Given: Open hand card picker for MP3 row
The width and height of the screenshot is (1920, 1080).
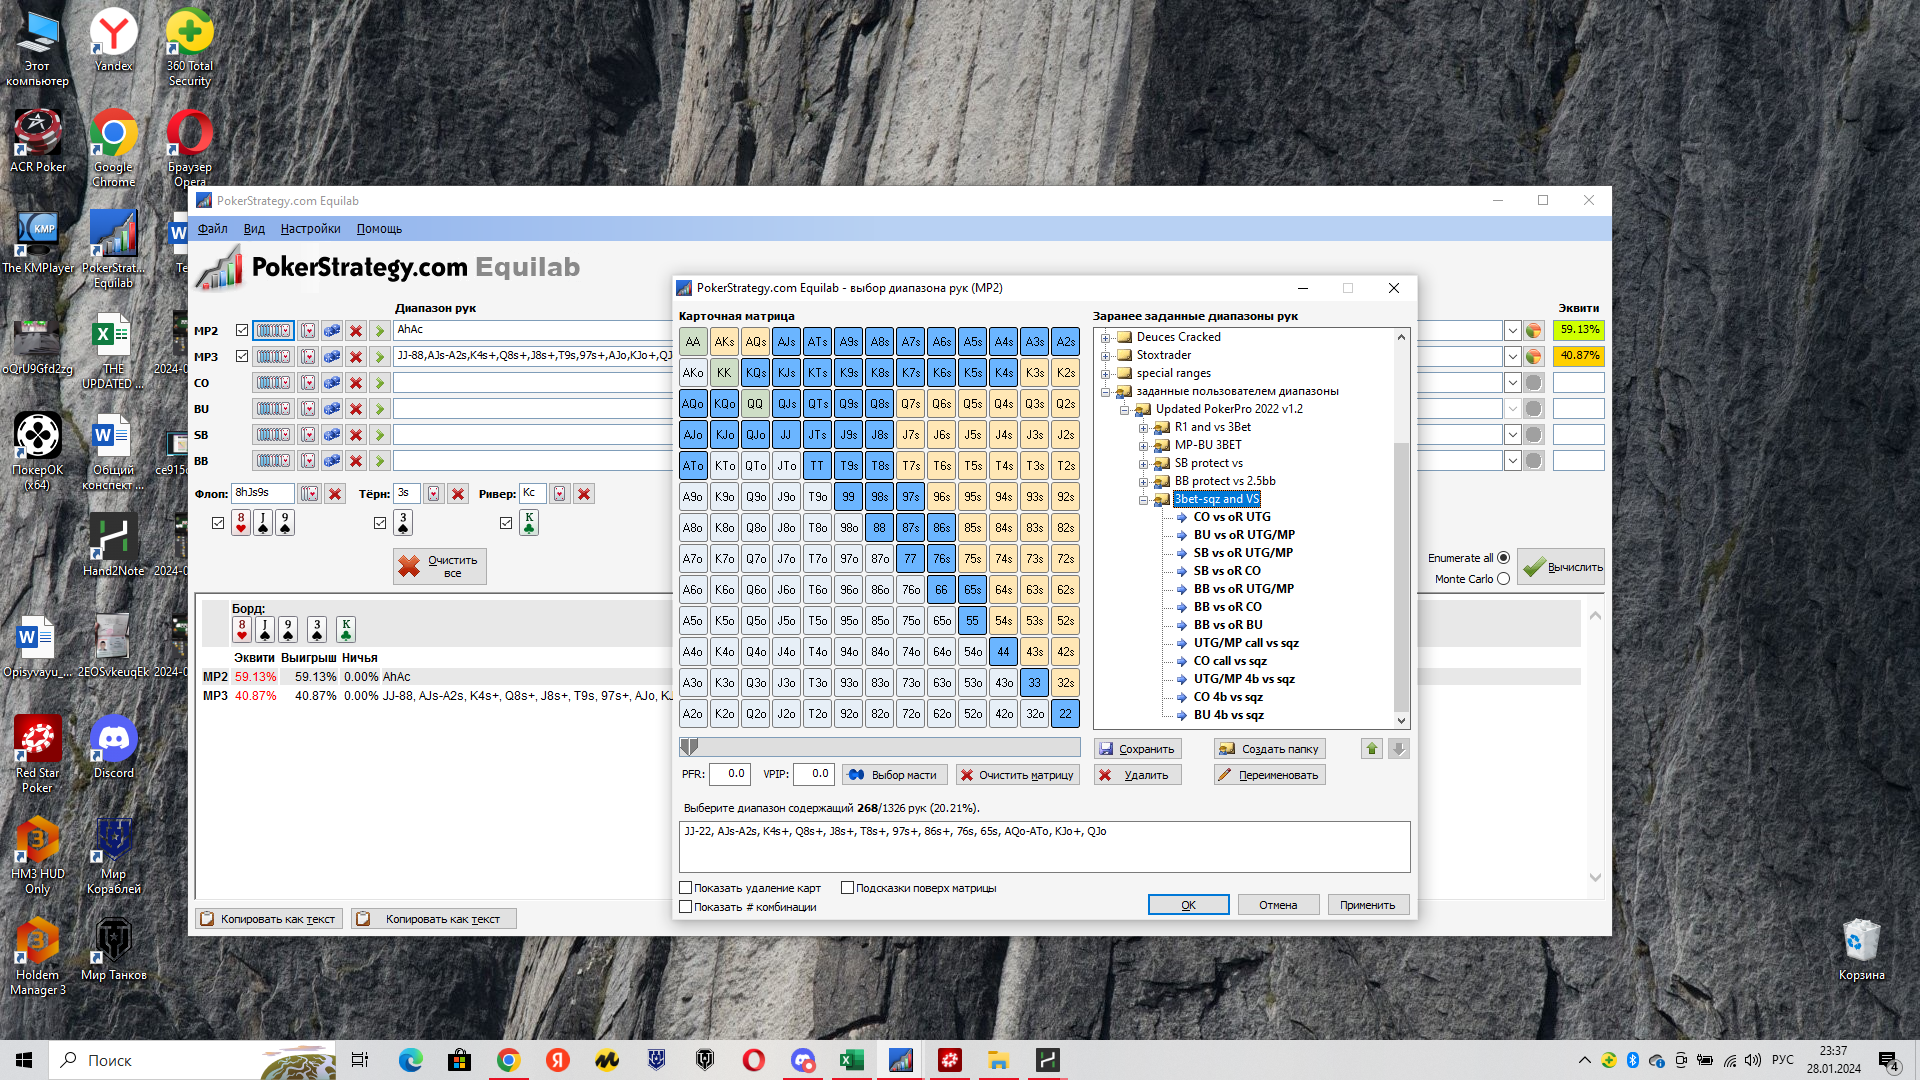Looking at the screenshot, I should pyautogui.click(x=308, y=357).
